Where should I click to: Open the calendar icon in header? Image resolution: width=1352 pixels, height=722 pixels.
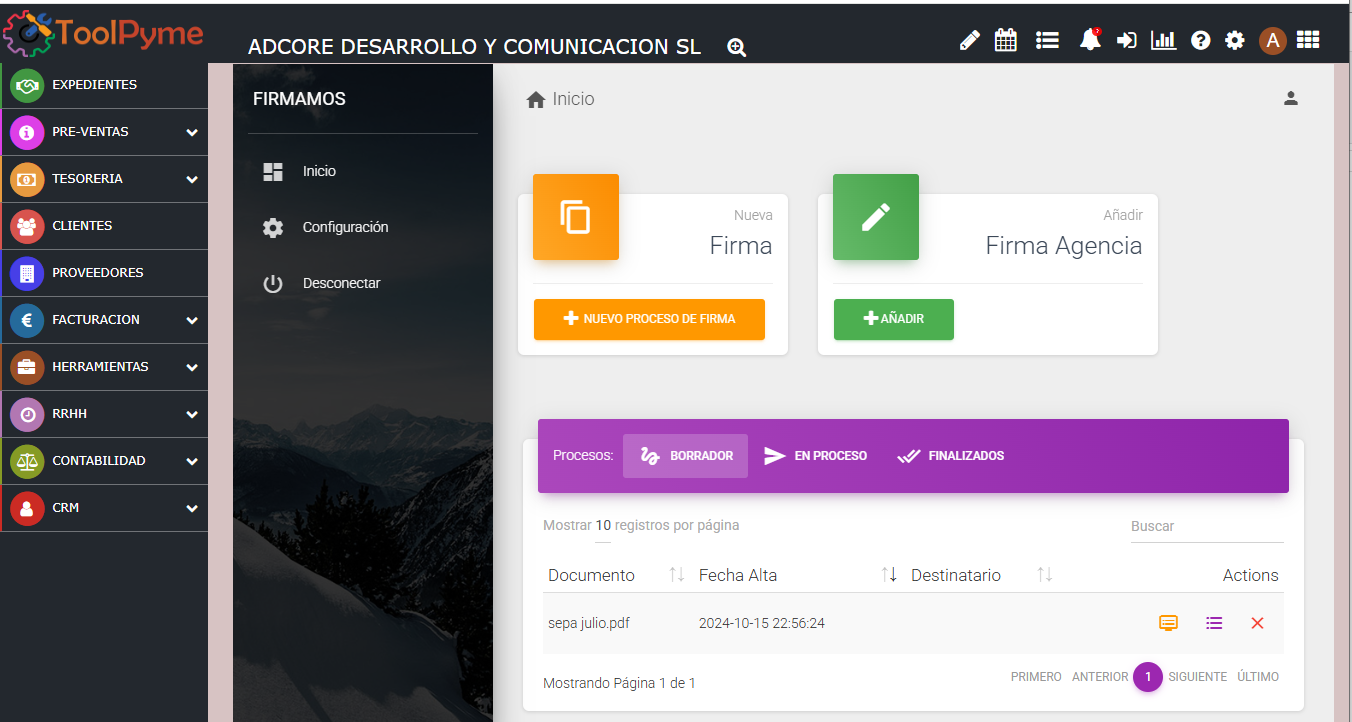coord(1006,40)
